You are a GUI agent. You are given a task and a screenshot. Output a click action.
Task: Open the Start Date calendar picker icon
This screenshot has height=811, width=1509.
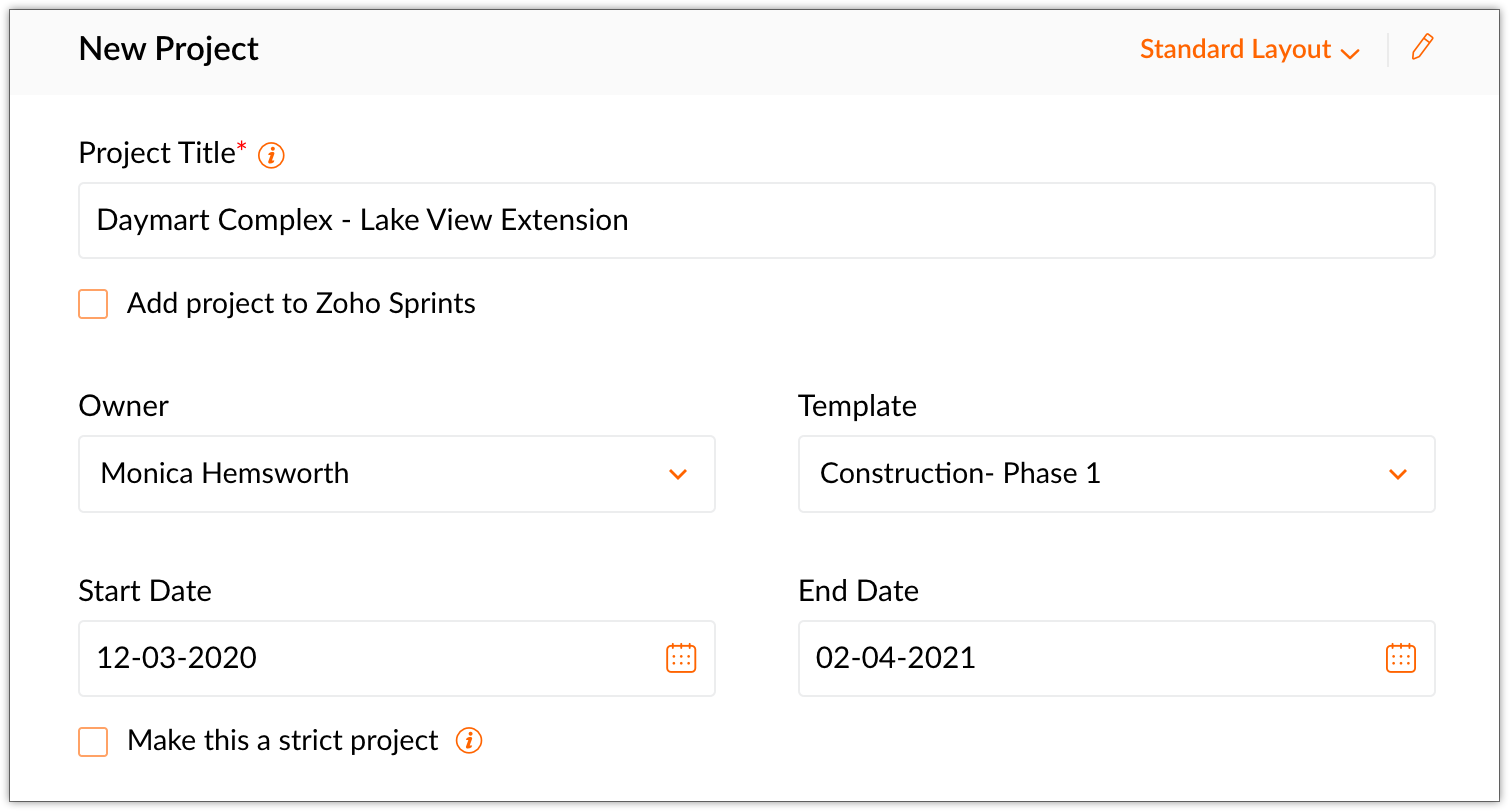681,658
